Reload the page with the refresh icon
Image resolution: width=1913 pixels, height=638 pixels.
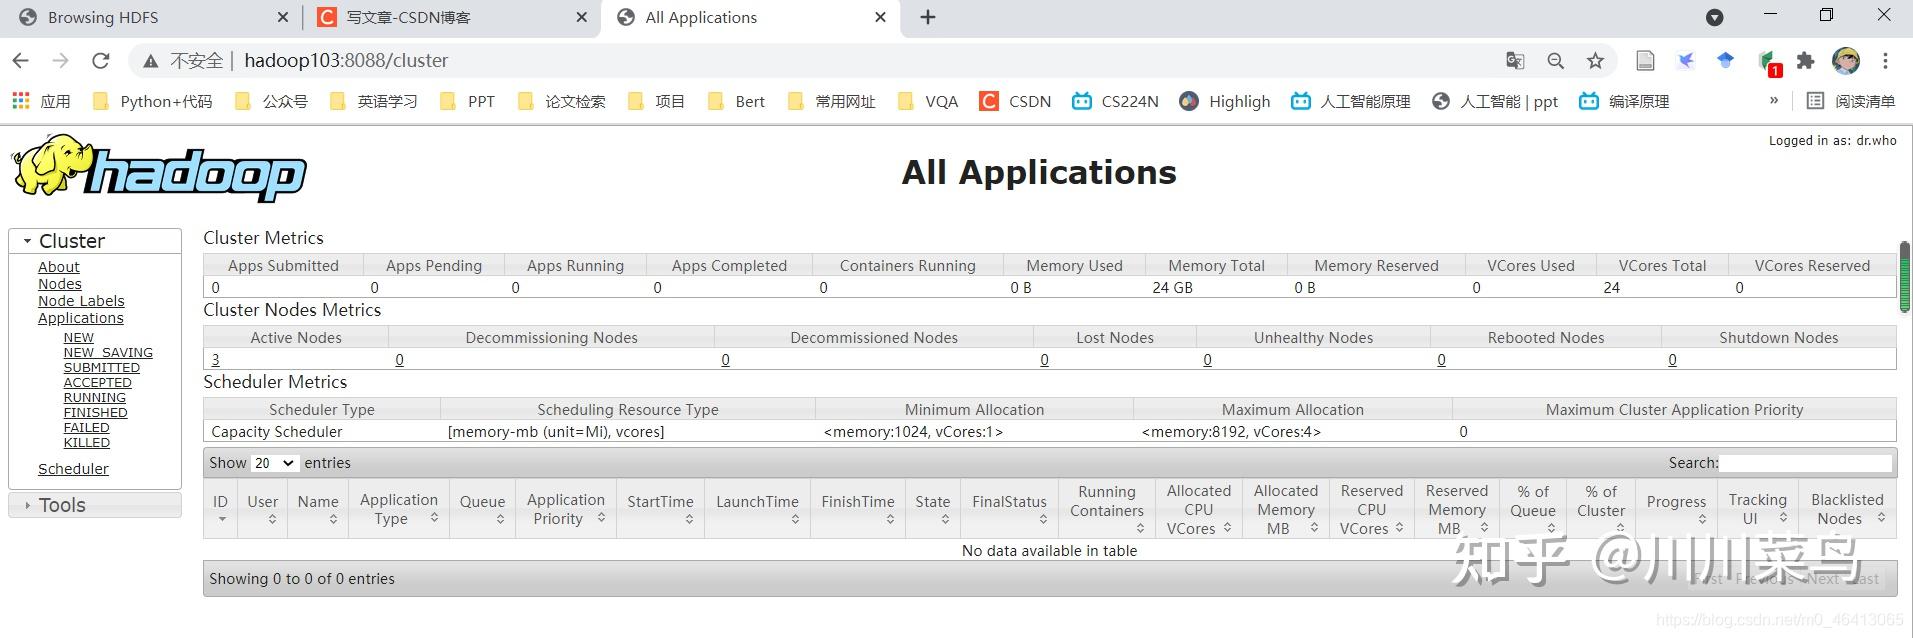point(100,61)
